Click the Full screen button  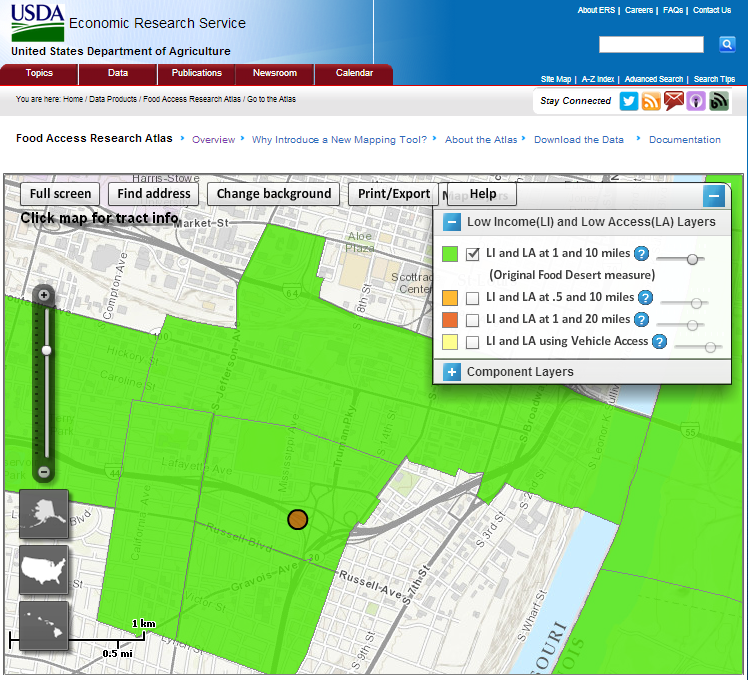click(60, 194)
